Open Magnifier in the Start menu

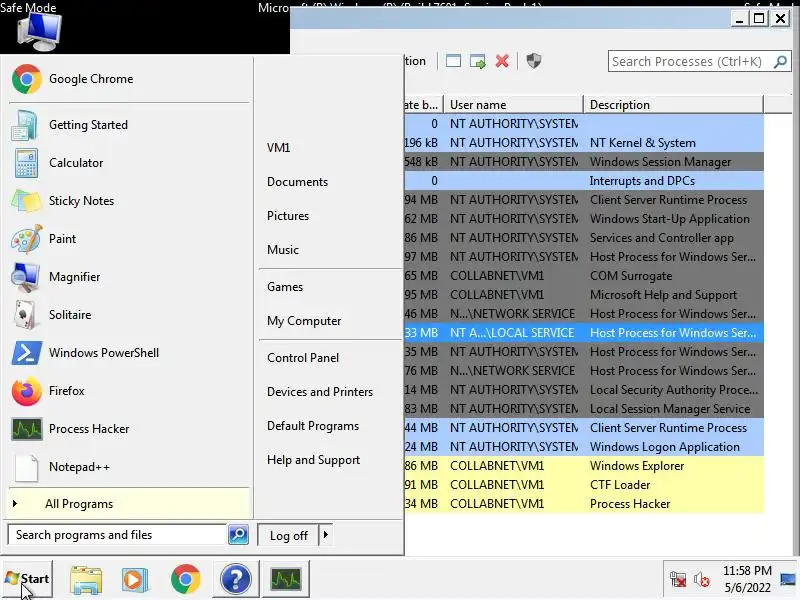(129, 277)
